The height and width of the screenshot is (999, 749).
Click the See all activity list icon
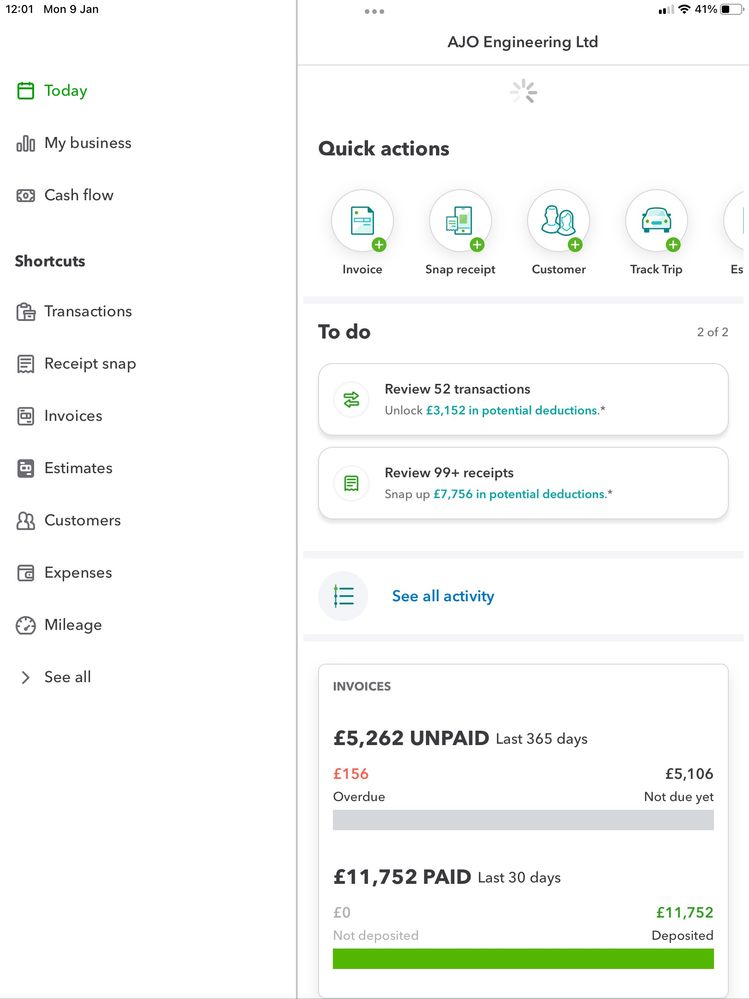[343, 596]
